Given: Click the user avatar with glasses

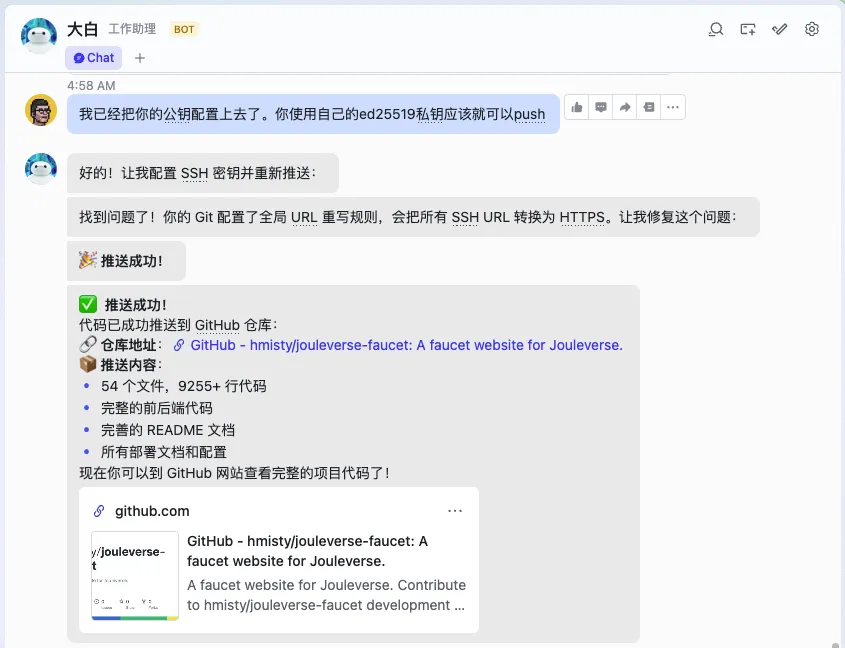Looking at the screenshot, I should pyautogui.click(x=41, y=110).
